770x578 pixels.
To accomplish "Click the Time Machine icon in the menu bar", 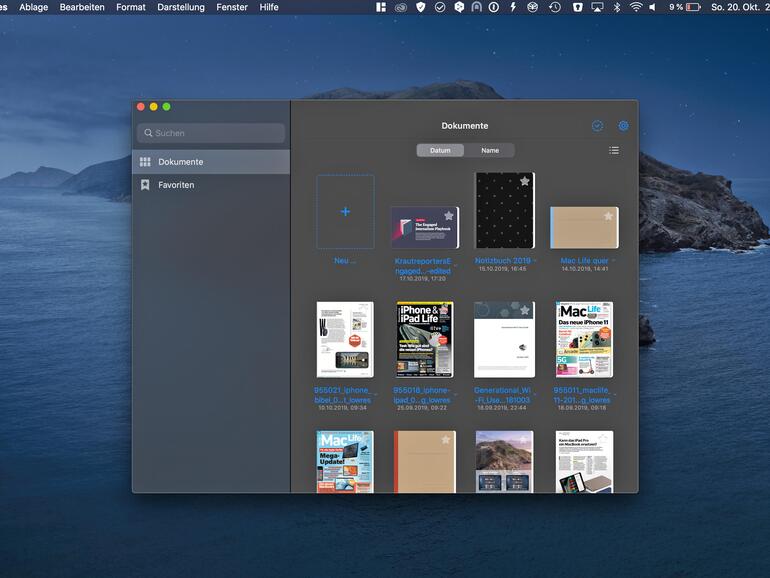I will click(554, 7).
